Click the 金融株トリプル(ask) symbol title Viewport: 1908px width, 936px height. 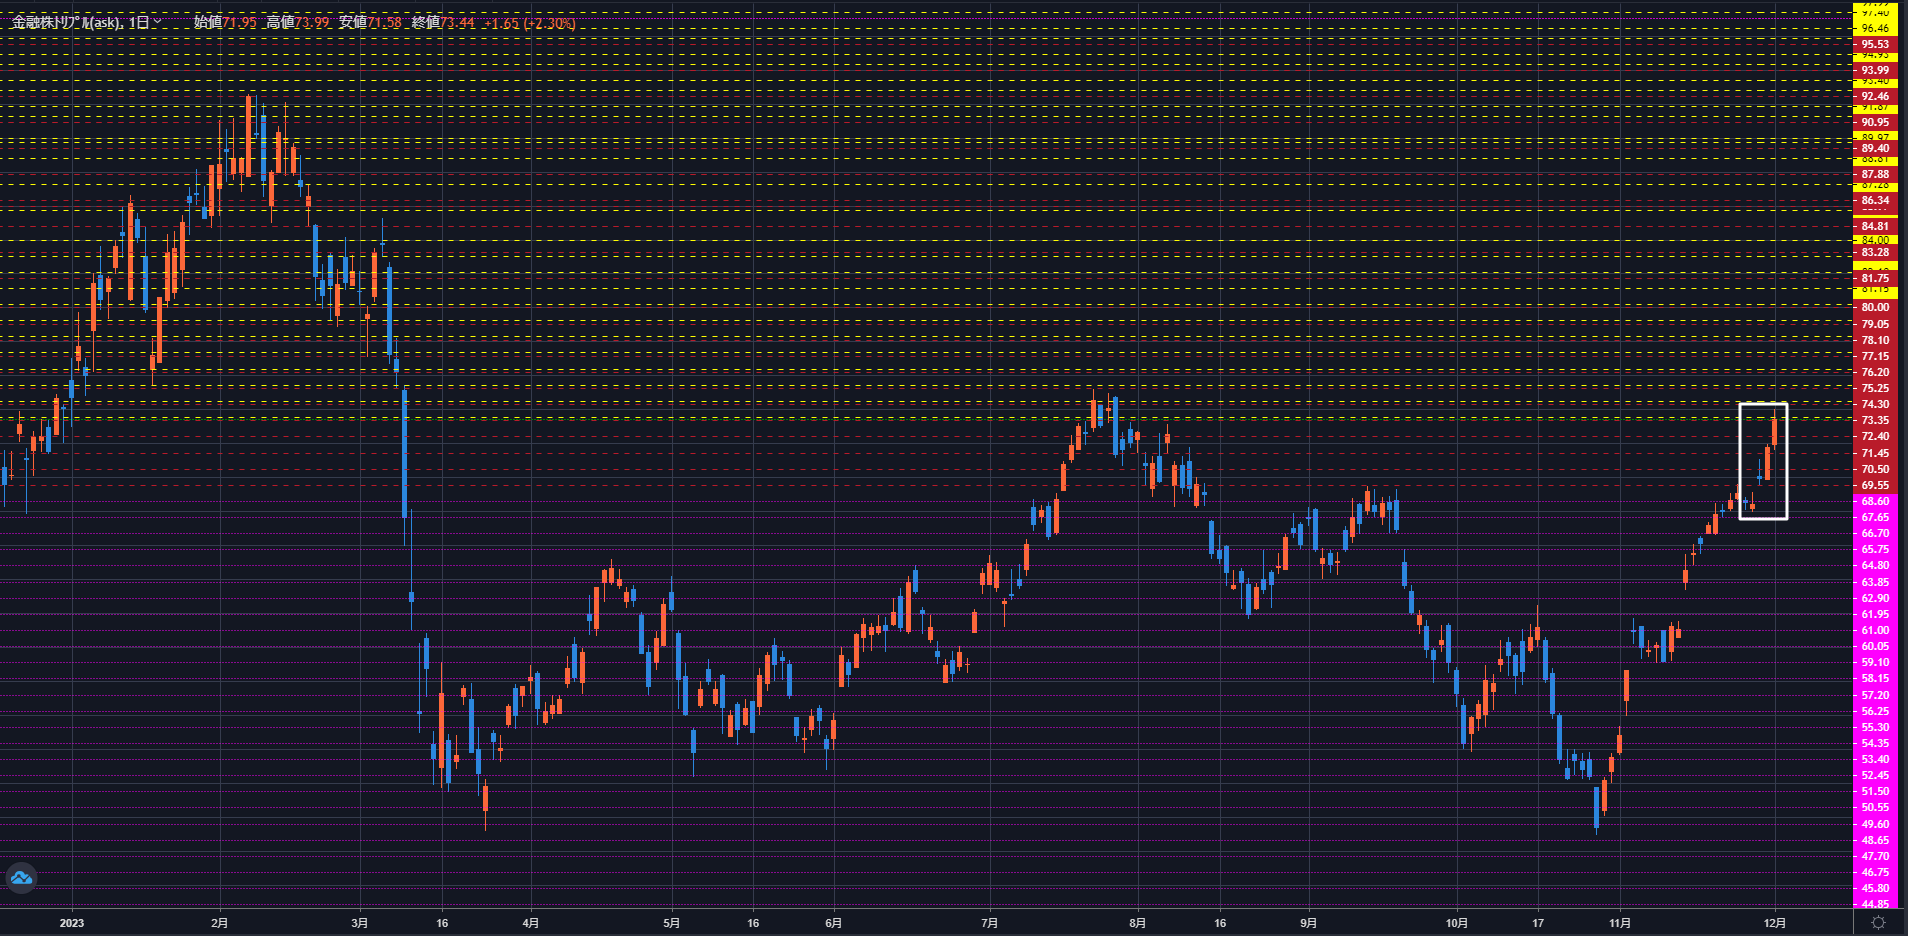(x=66, y=22)
